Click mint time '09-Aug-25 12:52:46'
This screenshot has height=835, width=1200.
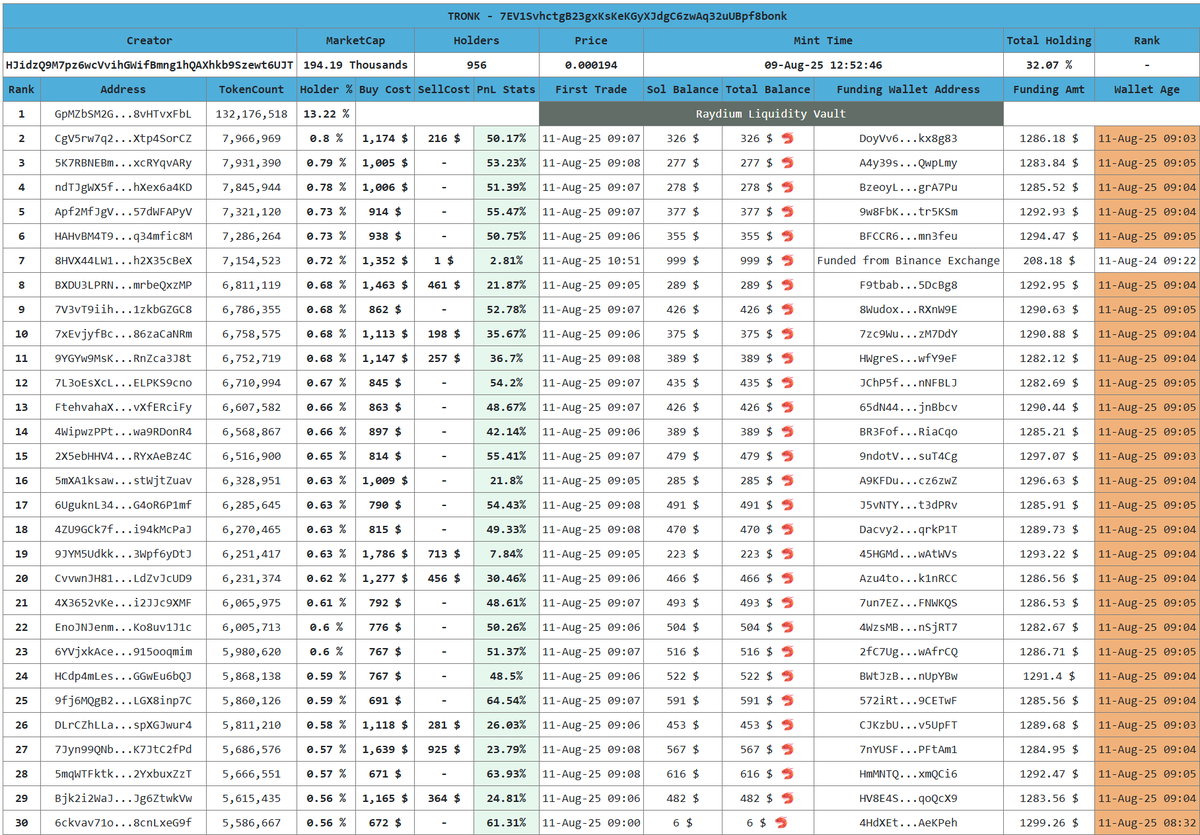coord(823,65)
